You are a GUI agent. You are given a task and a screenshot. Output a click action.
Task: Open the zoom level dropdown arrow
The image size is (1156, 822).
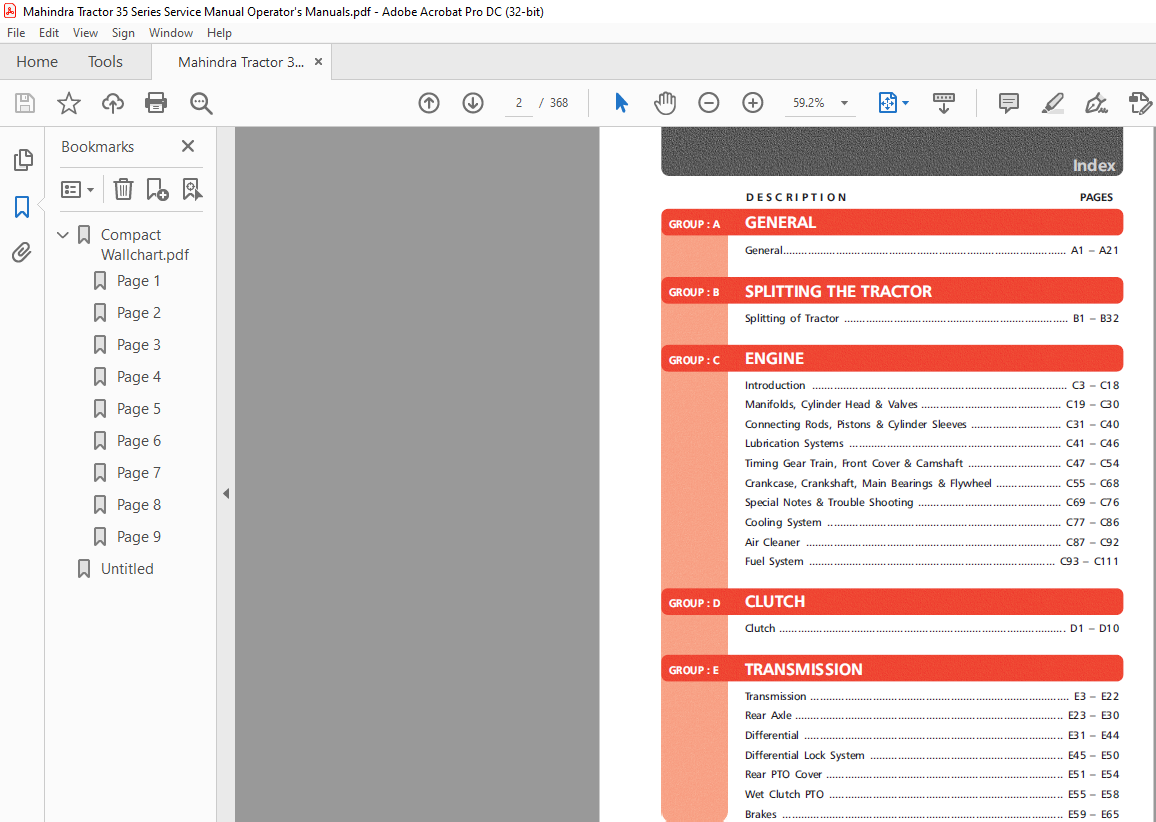pyautogui.click(x=844, y=103)
